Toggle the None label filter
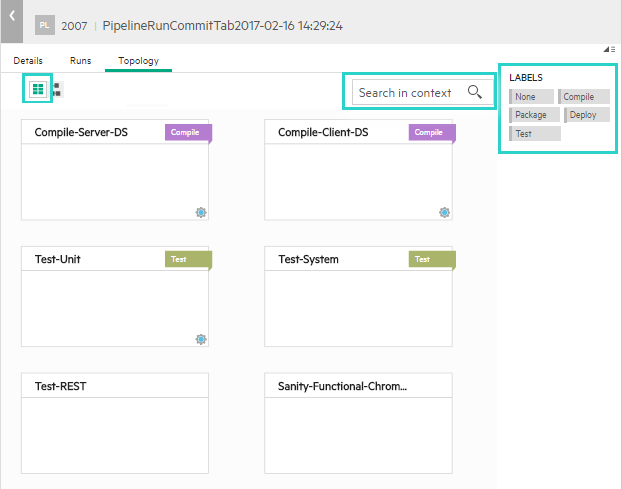Image resolution: width=622 pixels, height=489 pixels. (x=530, y=97)
